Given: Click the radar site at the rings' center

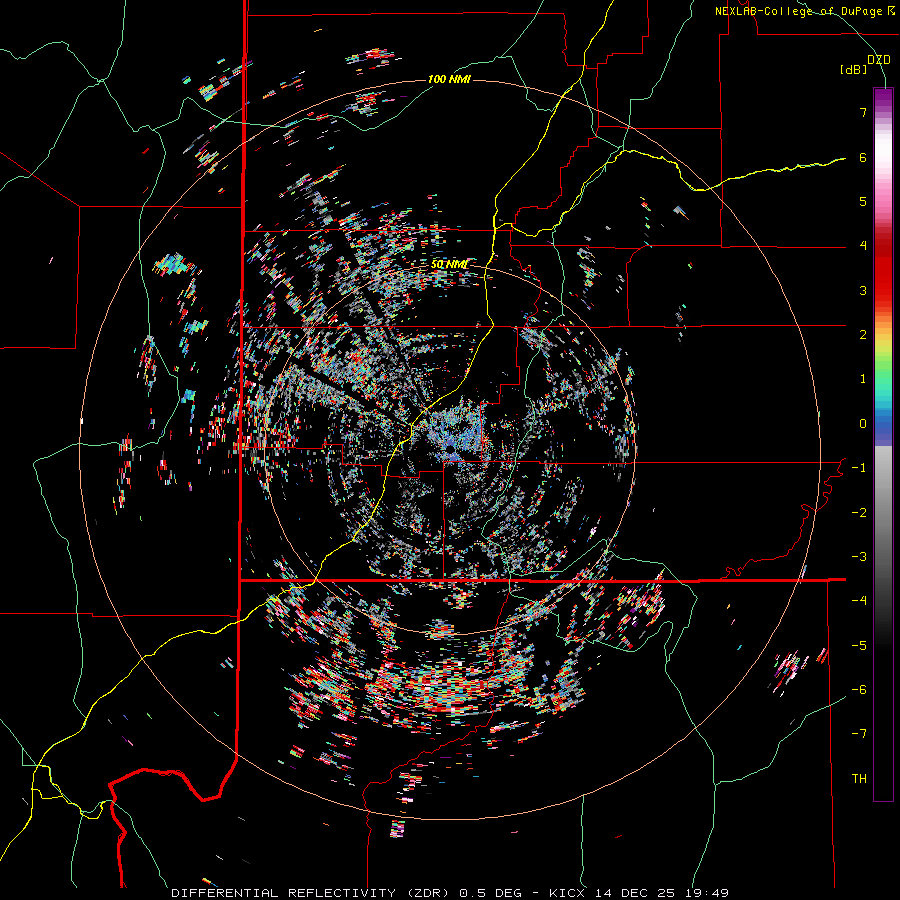Looking at the screenshot, I should [451, 448].
